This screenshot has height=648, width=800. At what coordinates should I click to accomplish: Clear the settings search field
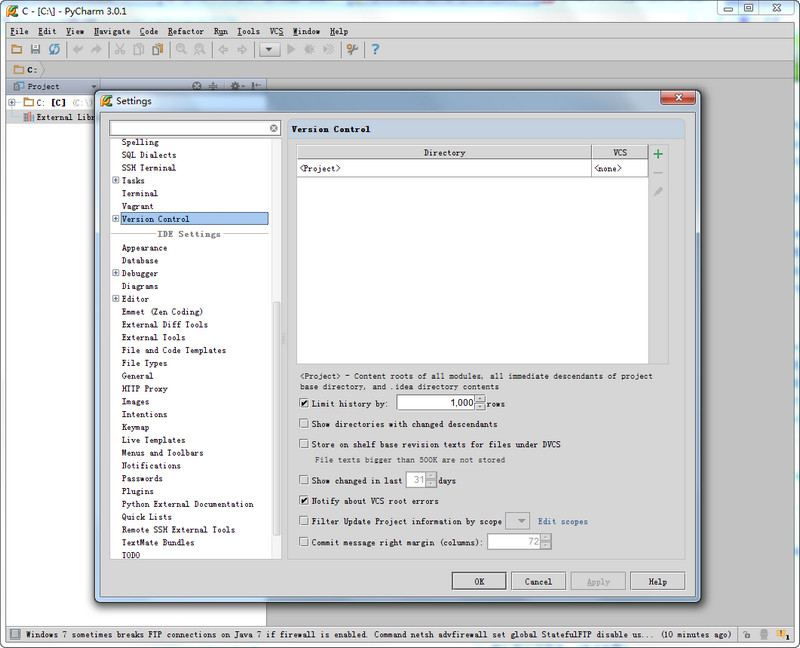(x=274, y=128)
